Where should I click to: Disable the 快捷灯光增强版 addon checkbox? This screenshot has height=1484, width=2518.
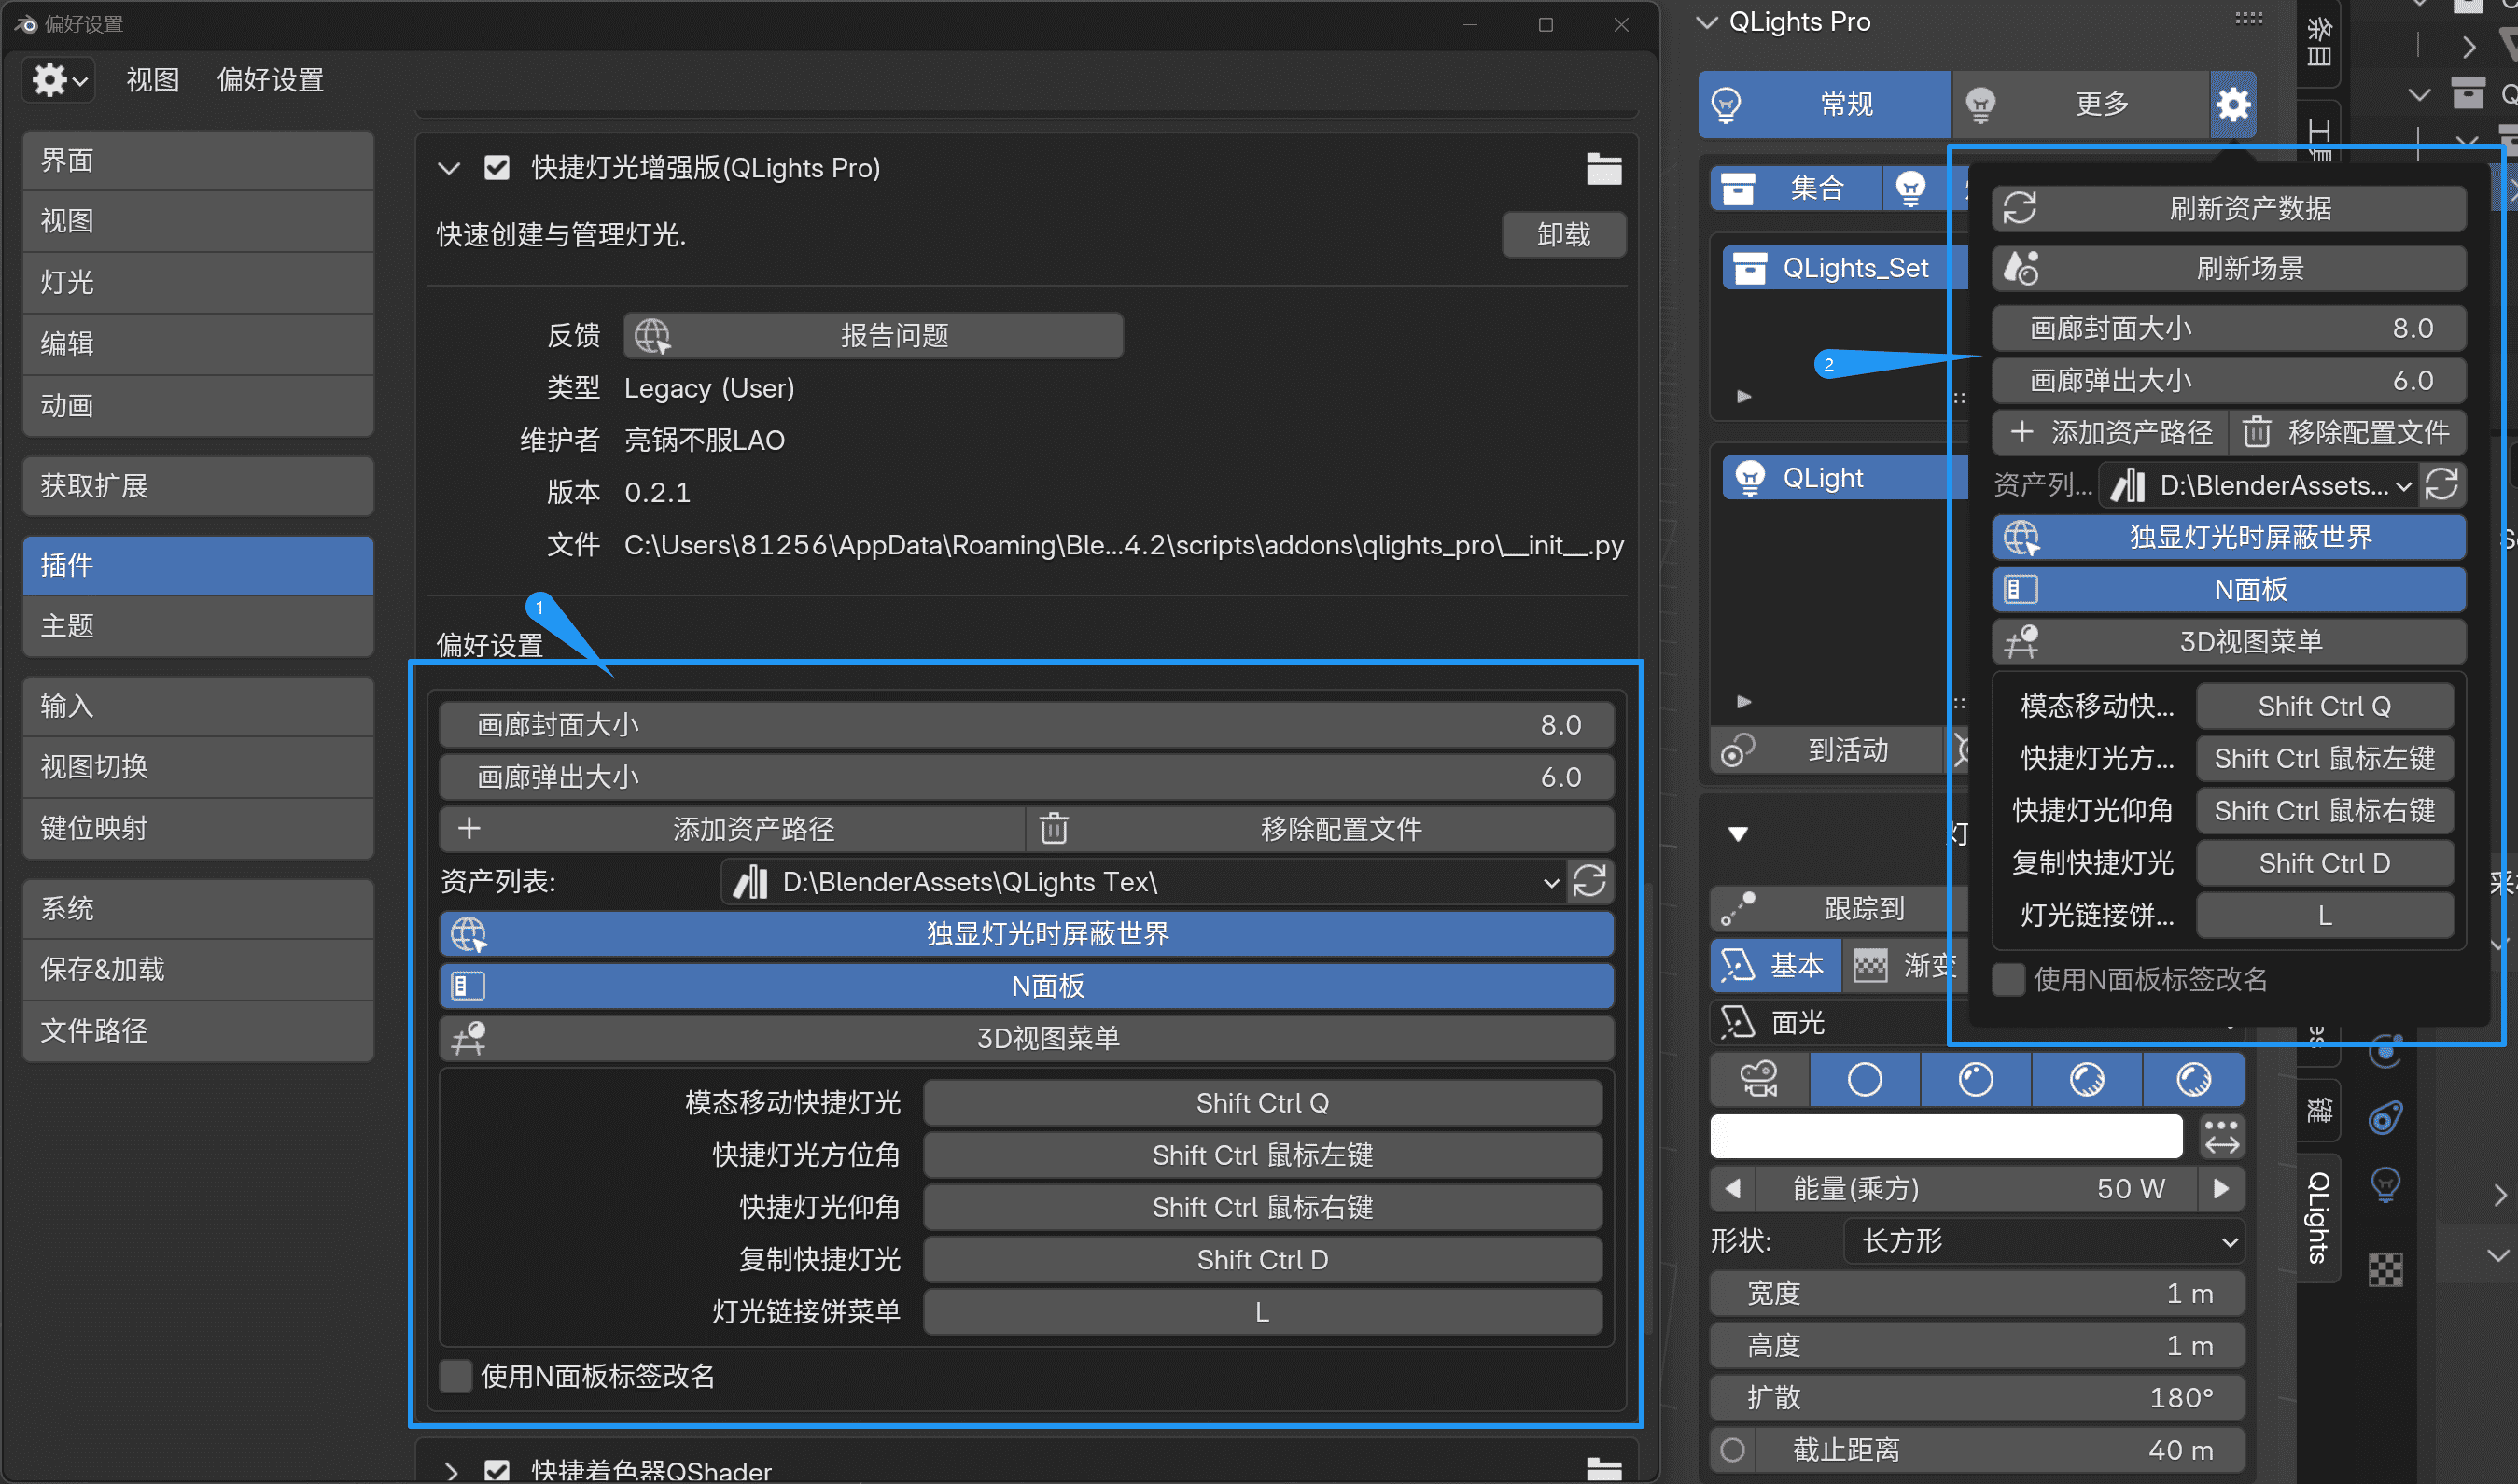(x=497, y=168)
